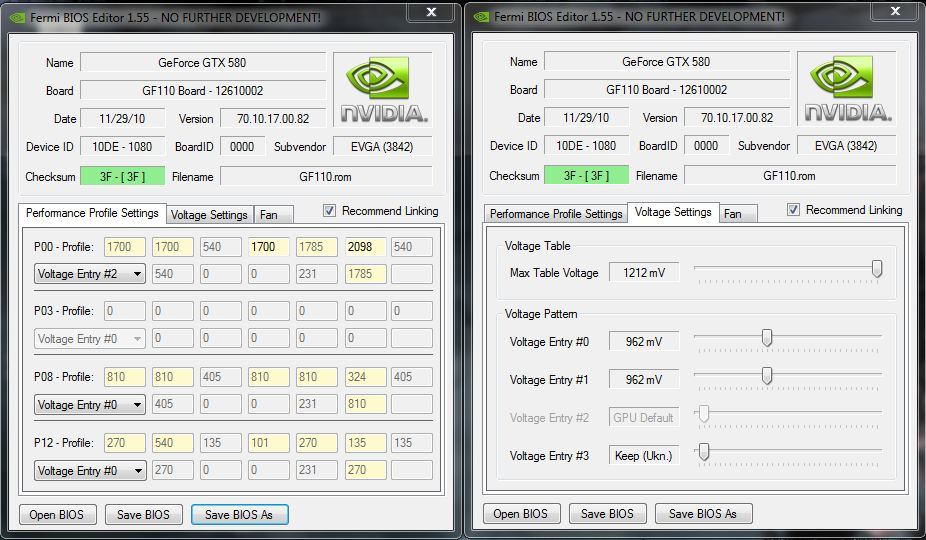Open P08 profile Voltage Entry #0 dropdown
This screenshot has width=926, height=540.
(90, 405)
